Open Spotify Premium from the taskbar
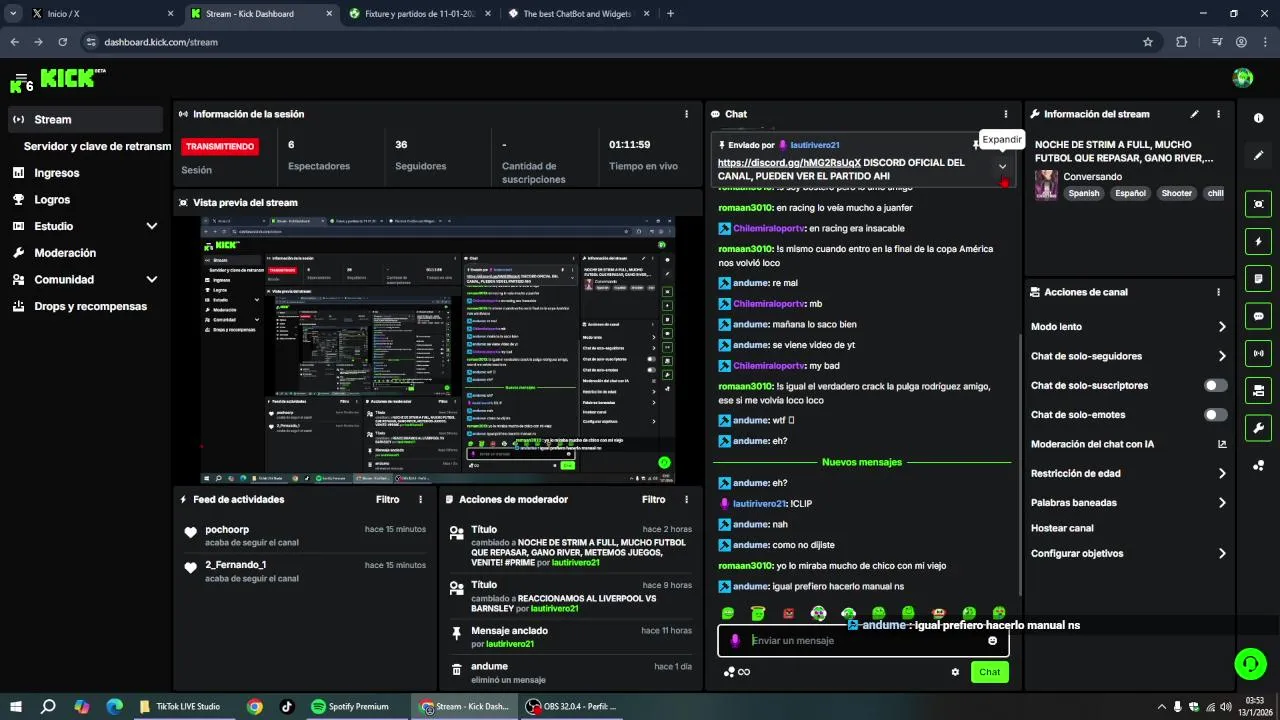 pyautogui.click(x=349, y=706)
